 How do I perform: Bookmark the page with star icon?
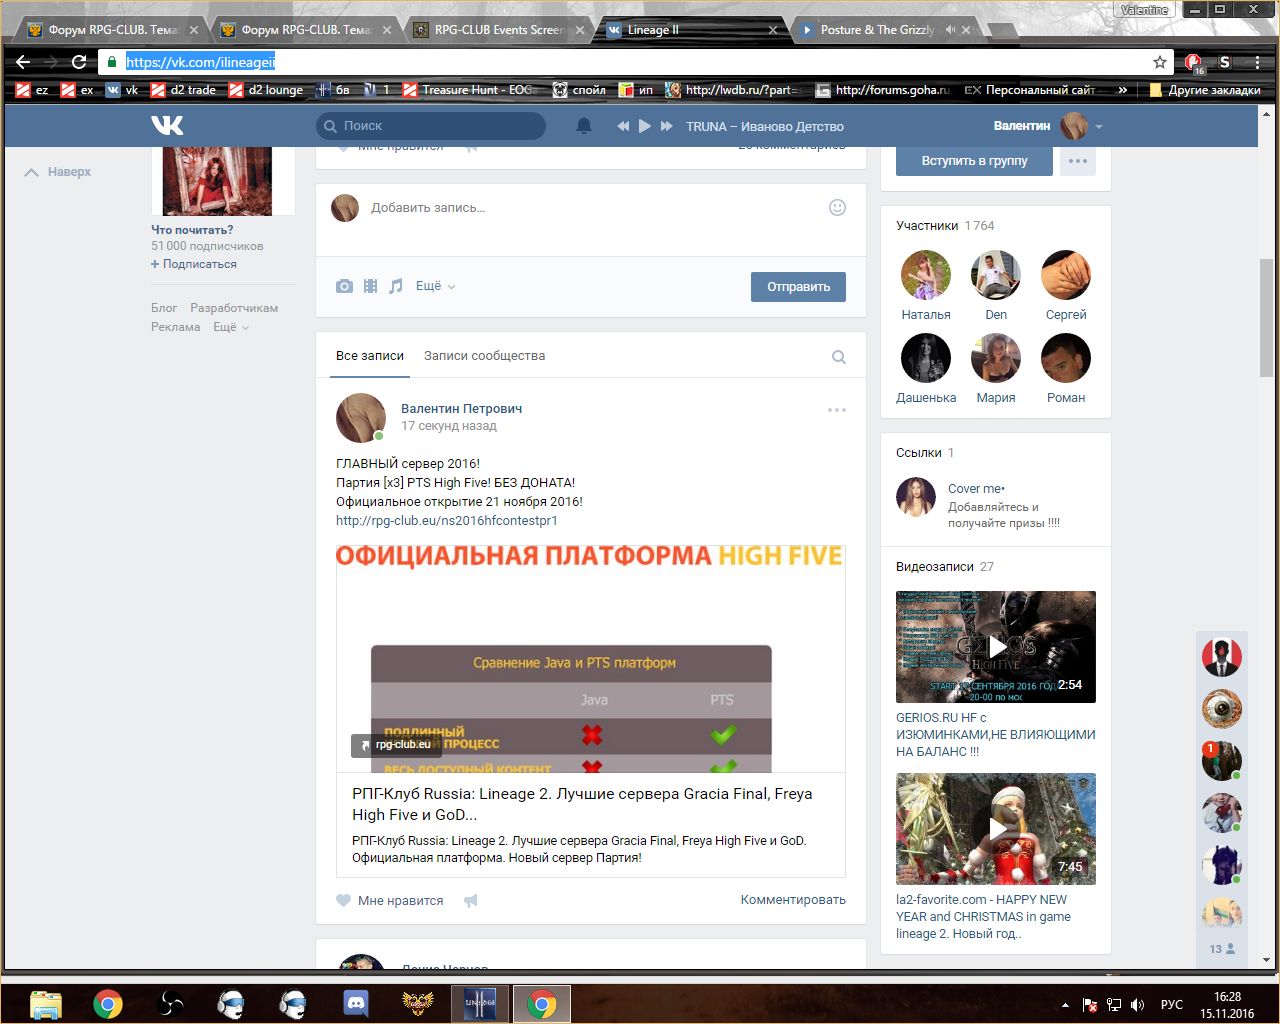1160,62
